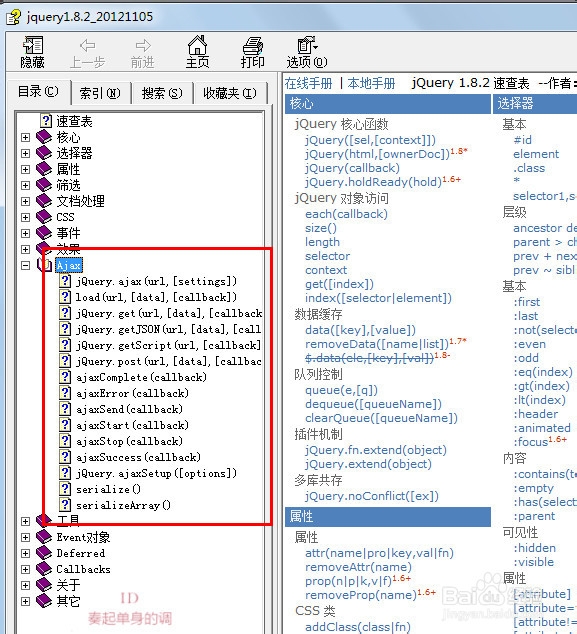Open the 在线手册 link
This screenshot has height=634, width=577.
pyautogui.click(x=309, y=84)
